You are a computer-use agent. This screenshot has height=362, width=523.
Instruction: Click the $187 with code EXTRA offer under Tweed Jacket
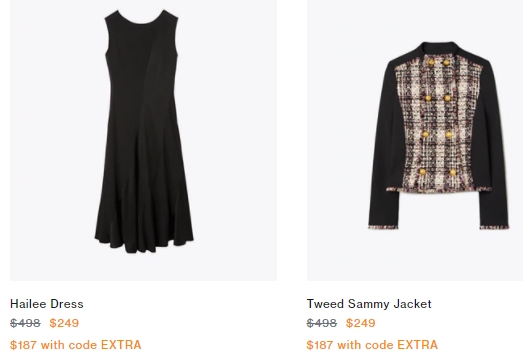click(x=372, y=345)
